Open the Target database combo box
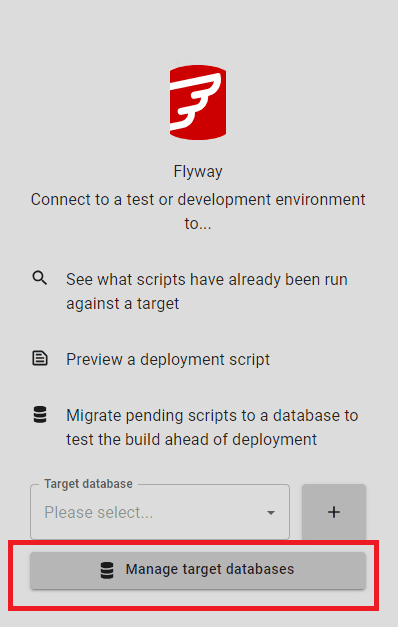The image size is (400, 627). tap(160, 512)
